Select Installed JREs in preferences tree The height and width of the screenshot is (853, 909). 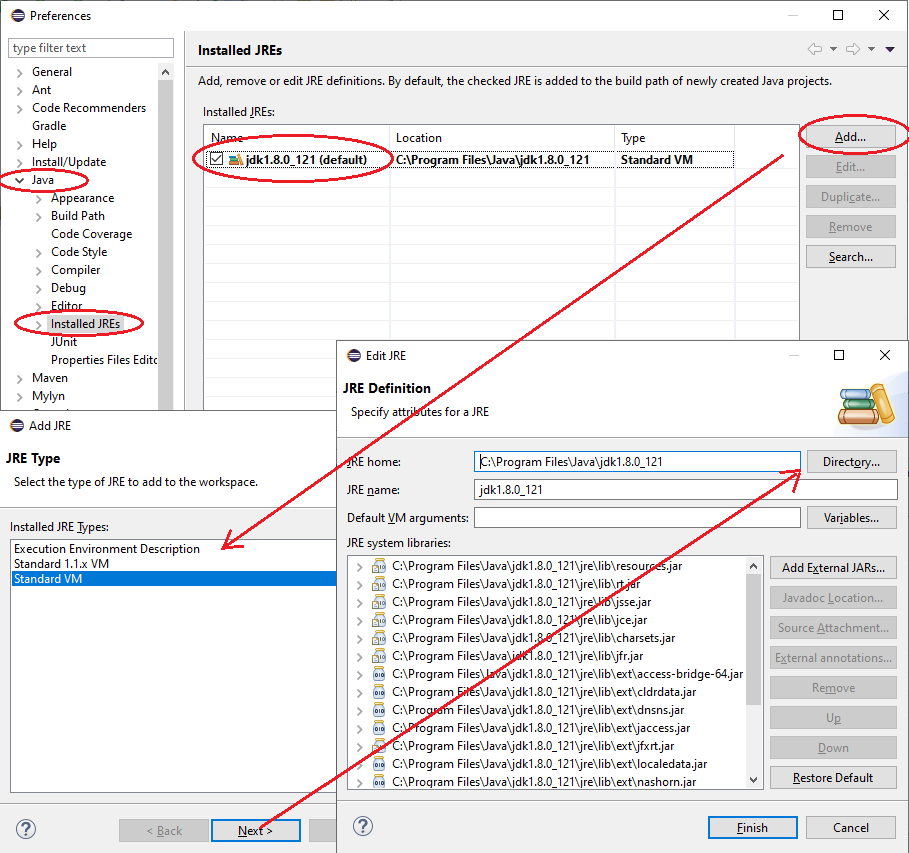85,324
